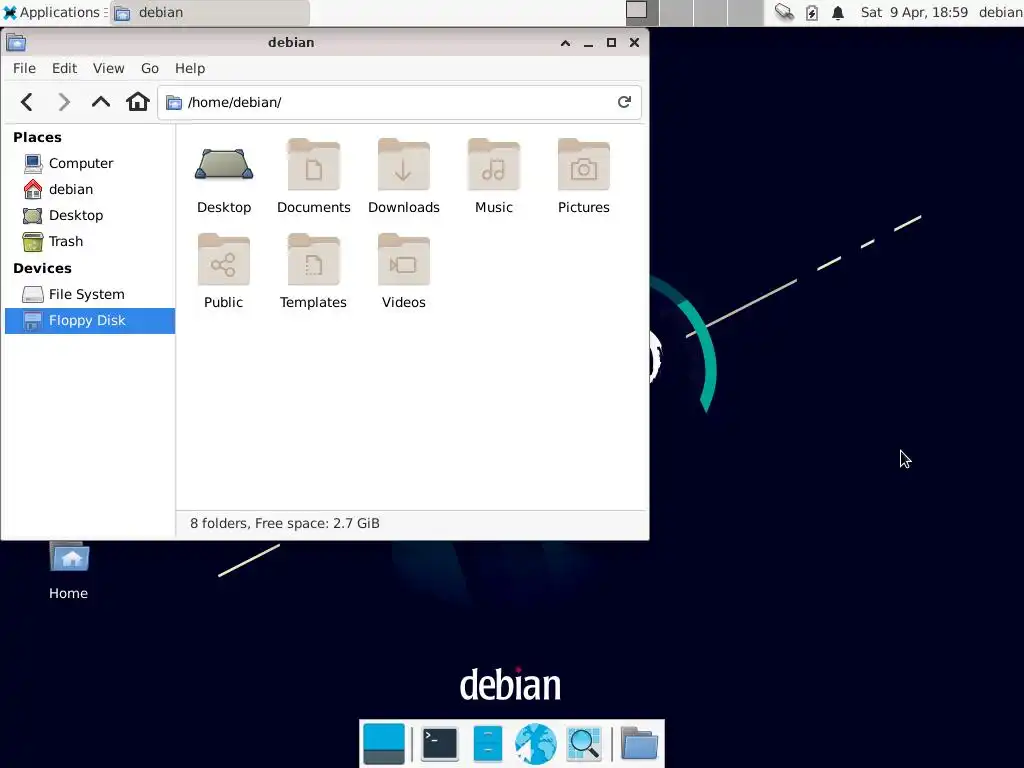Click the /home/debian/ path field
Viewport: 1024px width, 768px height.
click(398, 103)
